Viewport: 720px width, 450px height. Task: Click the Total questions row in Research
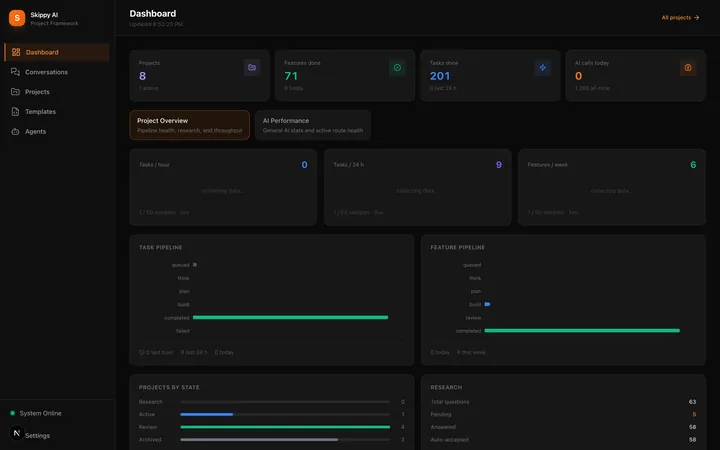563,402
